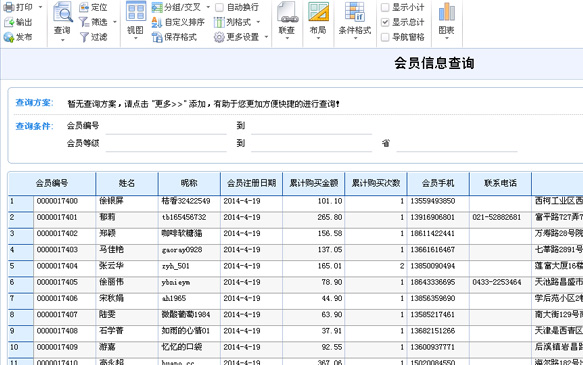Click the 姓名 column header
Viewport: 583px width, 365px height.
127,183
